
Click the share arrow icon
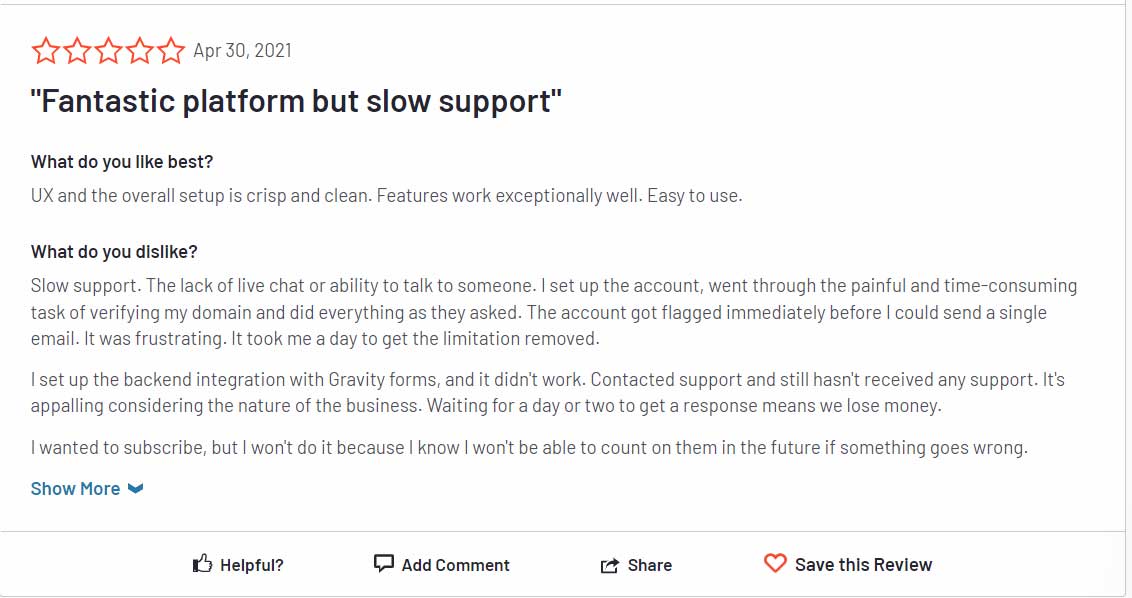610,566
